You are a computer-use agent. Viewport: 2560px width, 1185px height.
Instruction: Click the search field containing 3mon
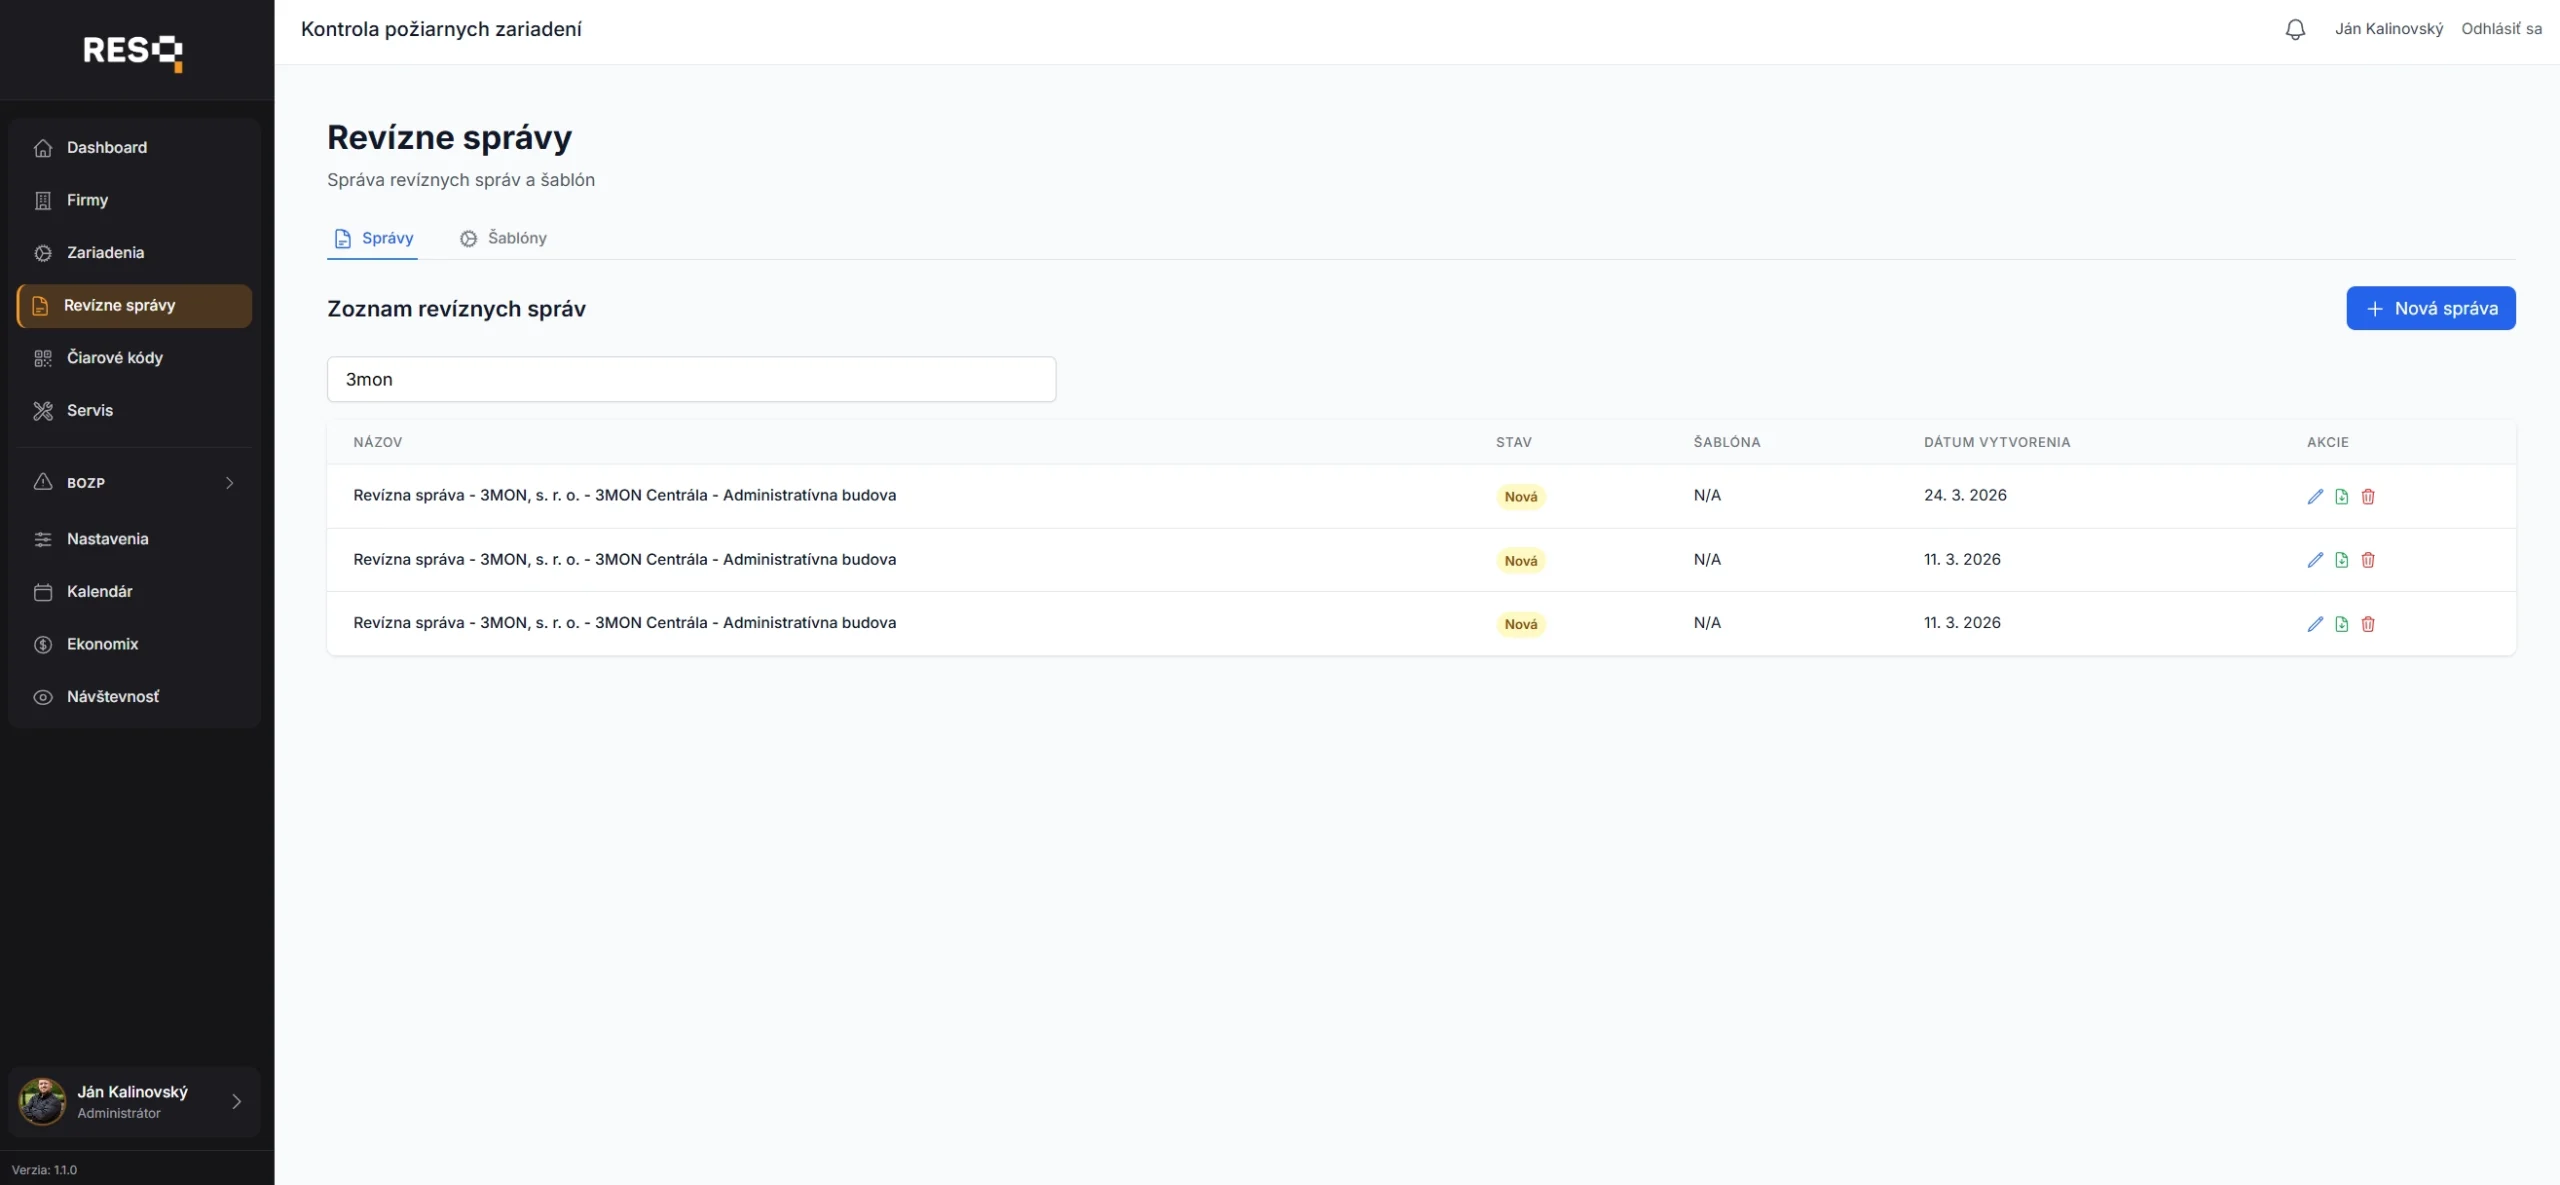[691, 379]
